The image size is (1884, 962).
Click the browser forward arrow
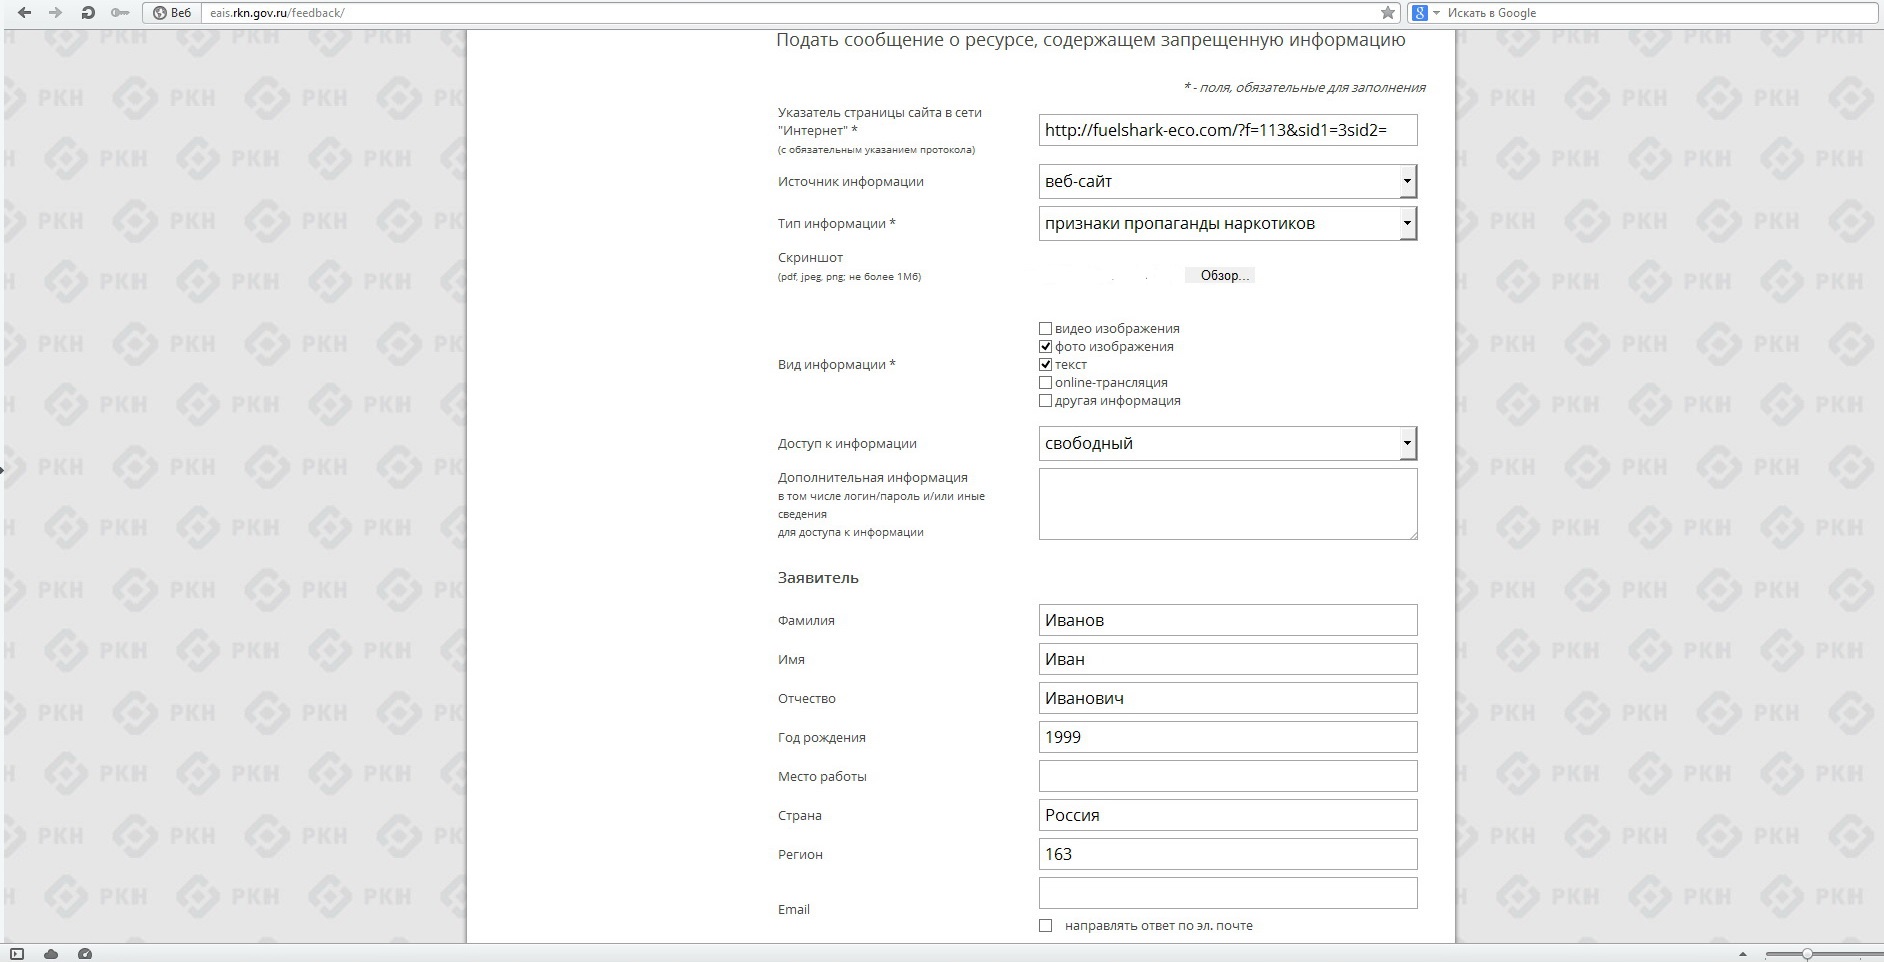click(55, 13)
